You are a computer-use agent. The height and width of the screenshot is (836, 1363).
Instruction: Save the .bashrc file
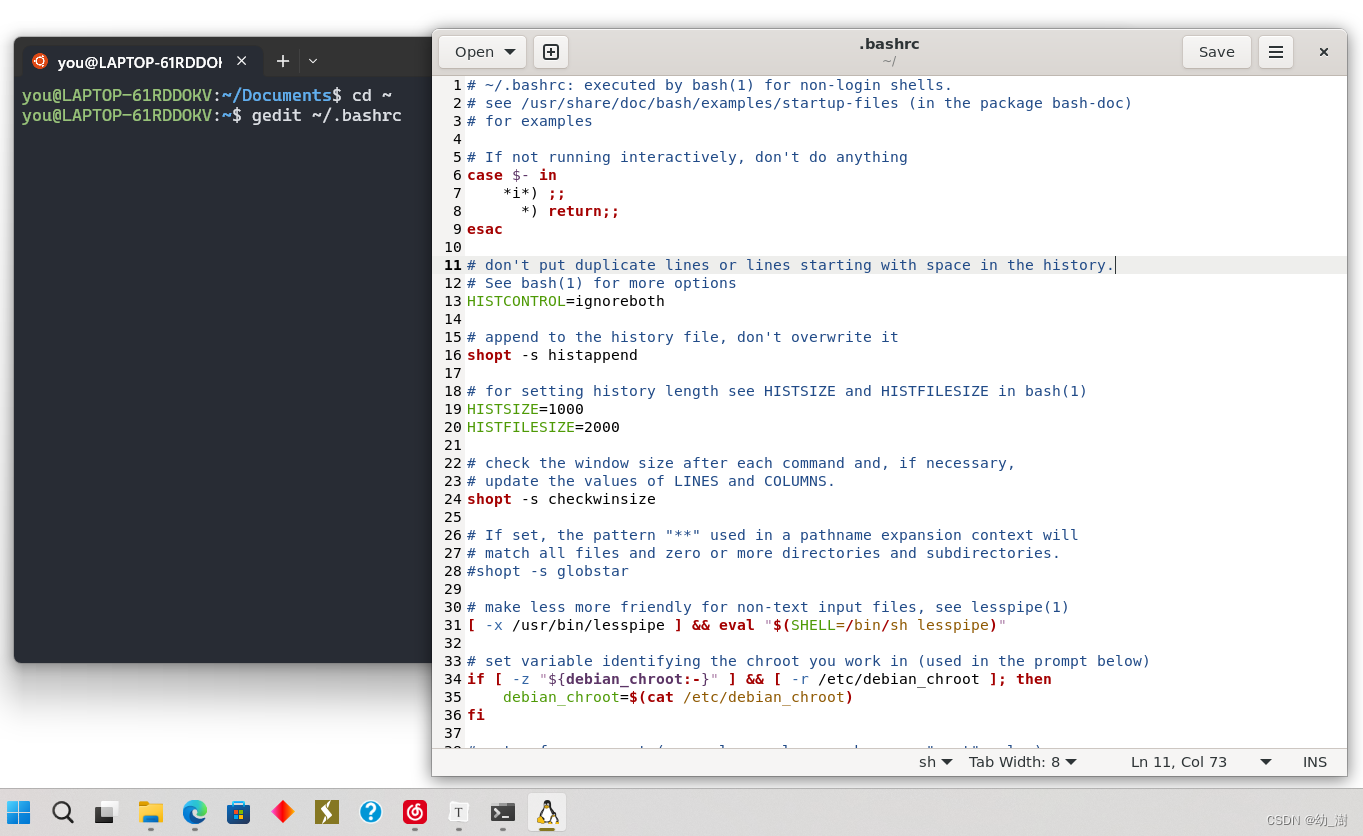point(1217,52)
